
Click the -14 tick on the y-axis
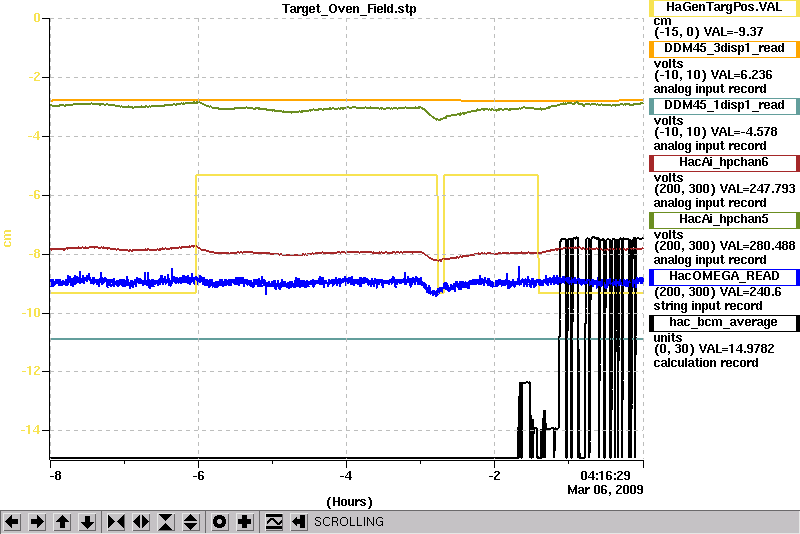[x=30, y=430]
